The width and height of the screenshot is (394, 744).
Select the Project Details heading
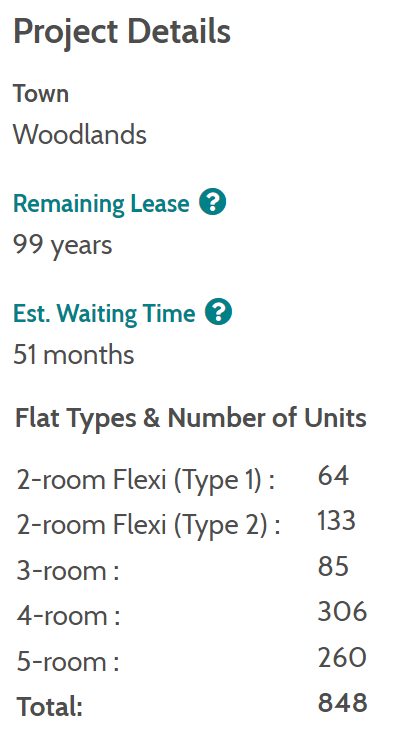122,32
